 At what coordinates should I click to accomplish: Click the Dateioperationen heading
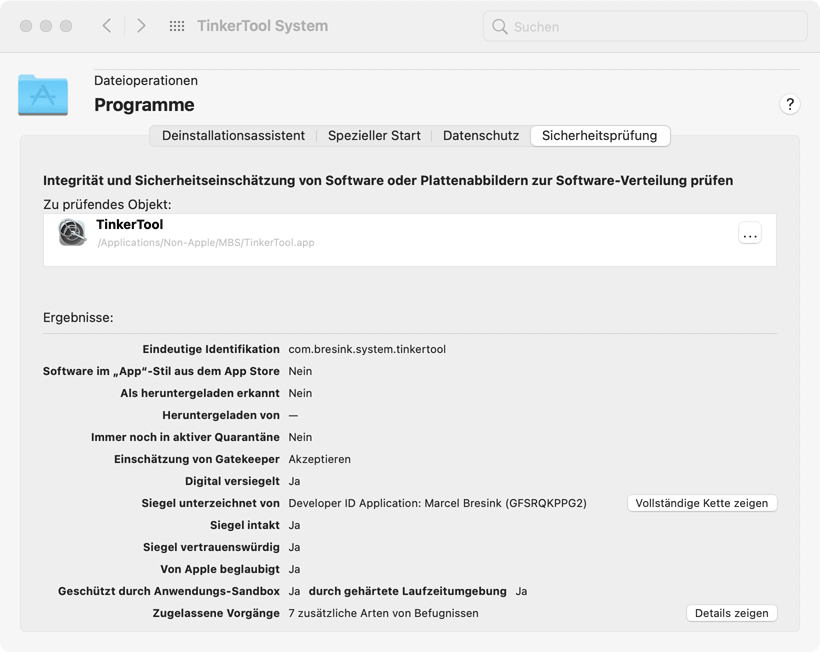pyautogui.click(x=146, y=81)
